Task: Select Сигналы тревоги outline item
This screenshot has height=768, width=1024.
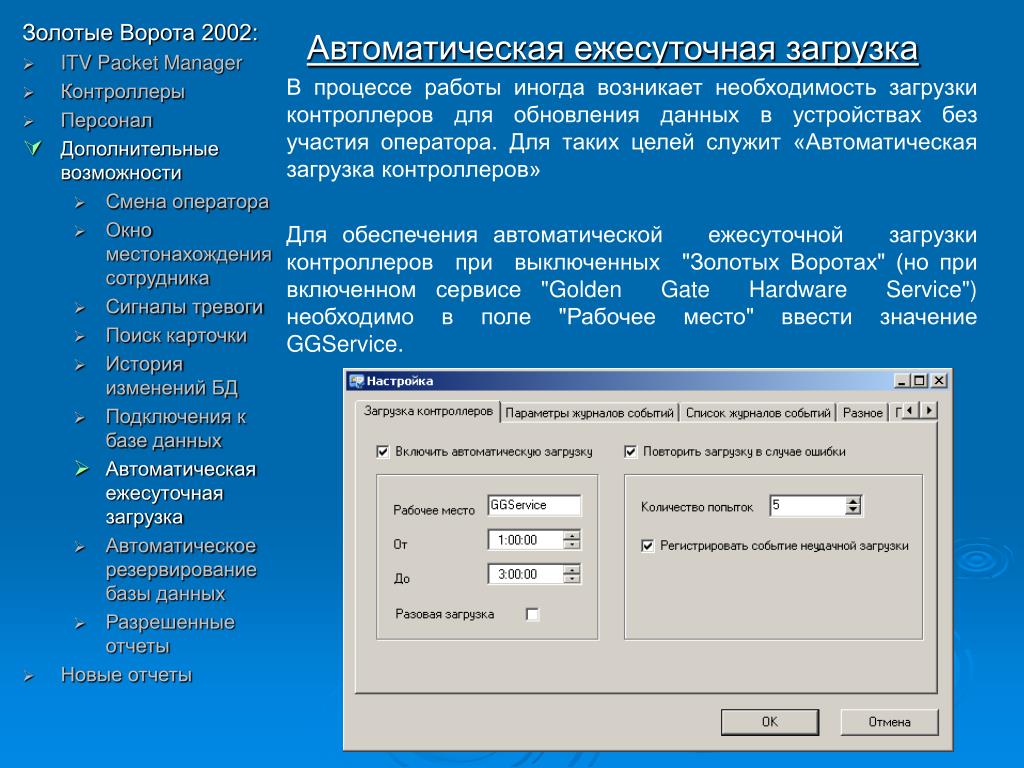Action: tap(184, 306)
